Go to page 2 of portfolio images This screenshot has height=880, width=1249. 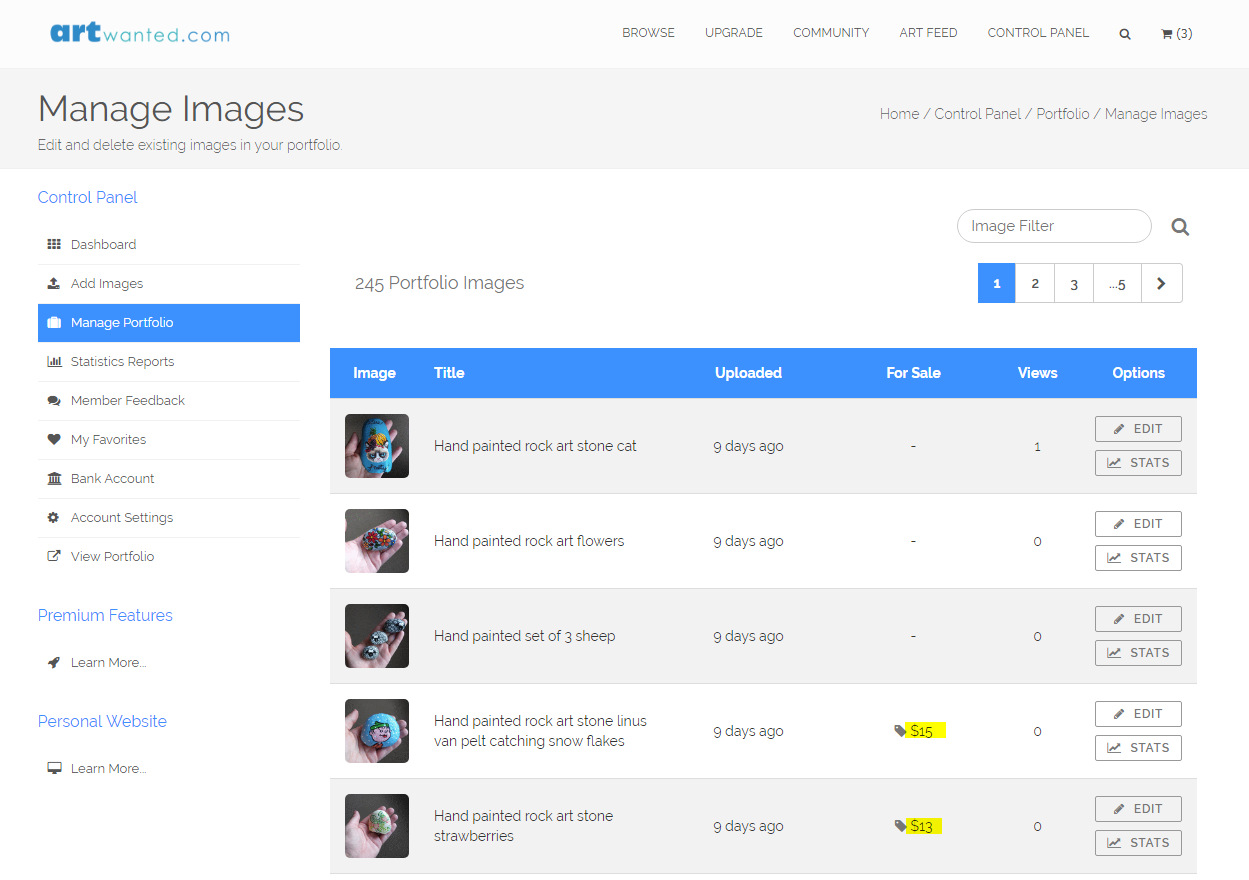click(1035, 283)
